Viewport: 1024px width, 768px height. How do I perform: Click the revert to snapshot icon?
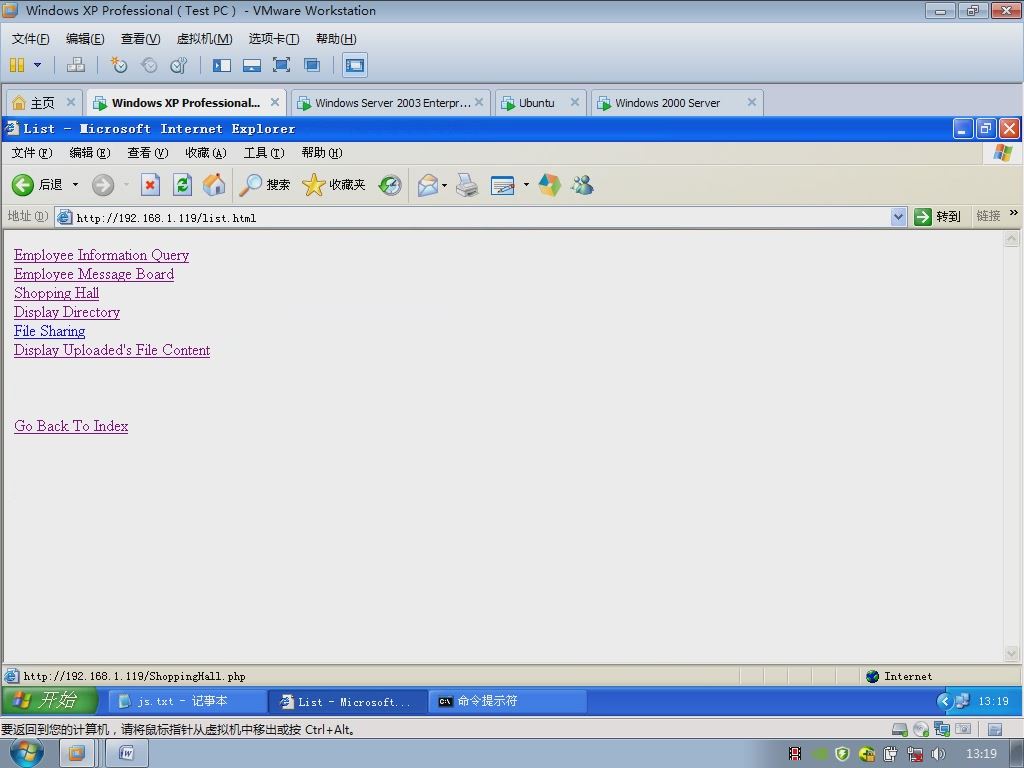[149, 65]
